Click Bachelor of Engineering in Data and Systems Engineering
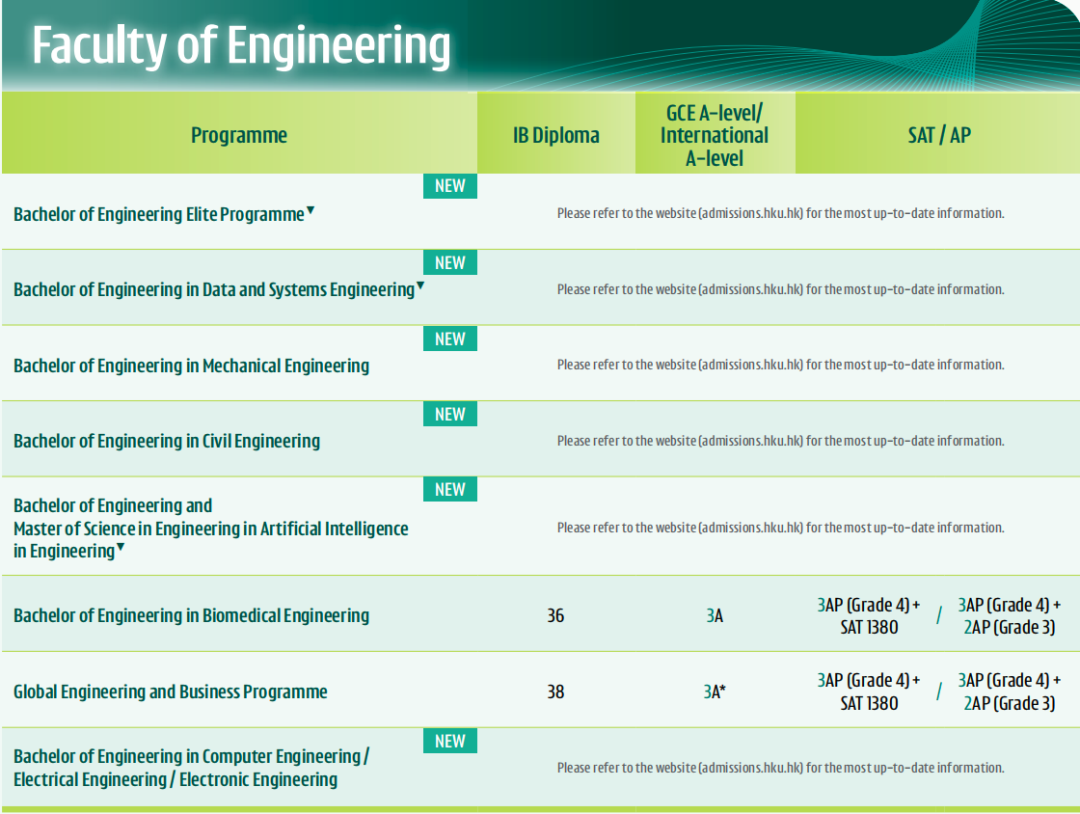 [214, 289]
